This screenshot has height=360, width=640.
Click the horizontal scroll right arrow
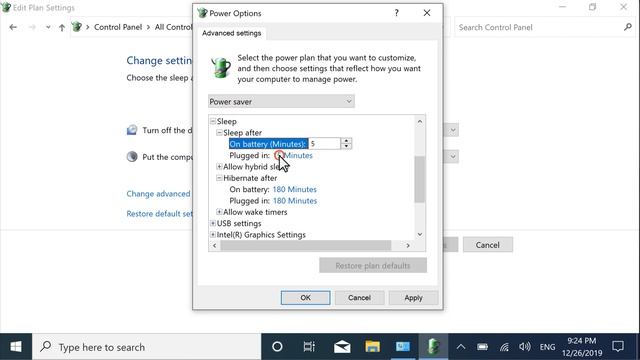(408, 245)
